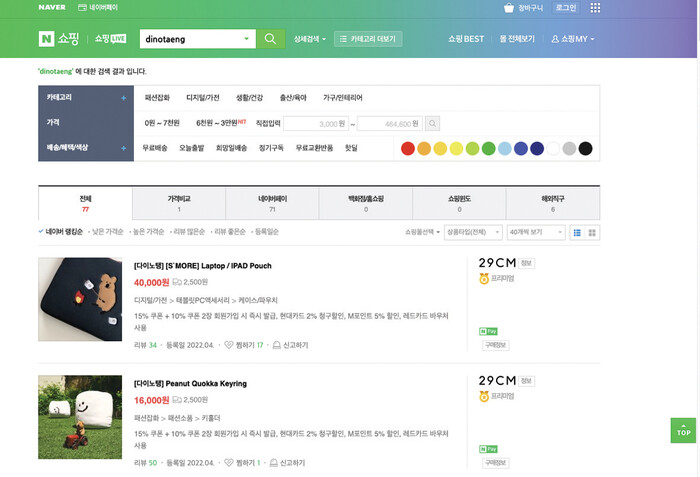Screen dimensions: 700x477
Task: Pick the black color swatch filter
Action: click(x=585, y=148)
